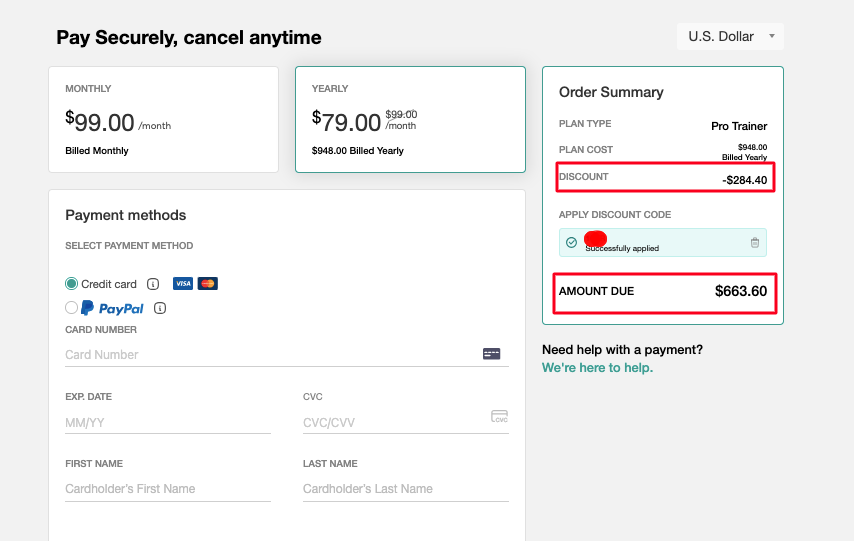Click the PayPal logo
This screenshot has height=541, width=854.
(x=112, y=309)
